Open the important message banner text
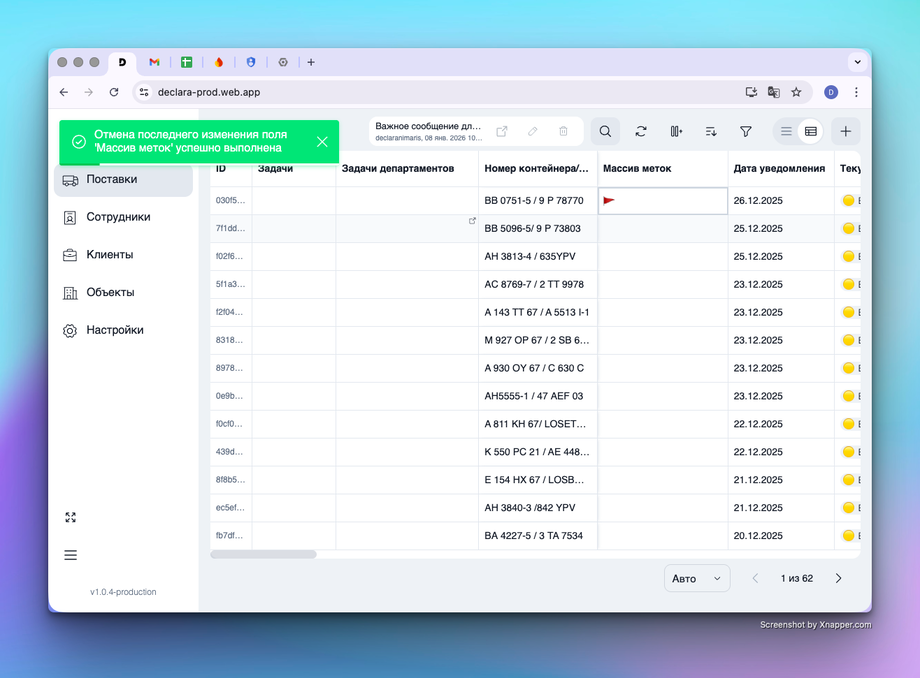Viewport: 920px width, 678px height. tap(428, 131)
